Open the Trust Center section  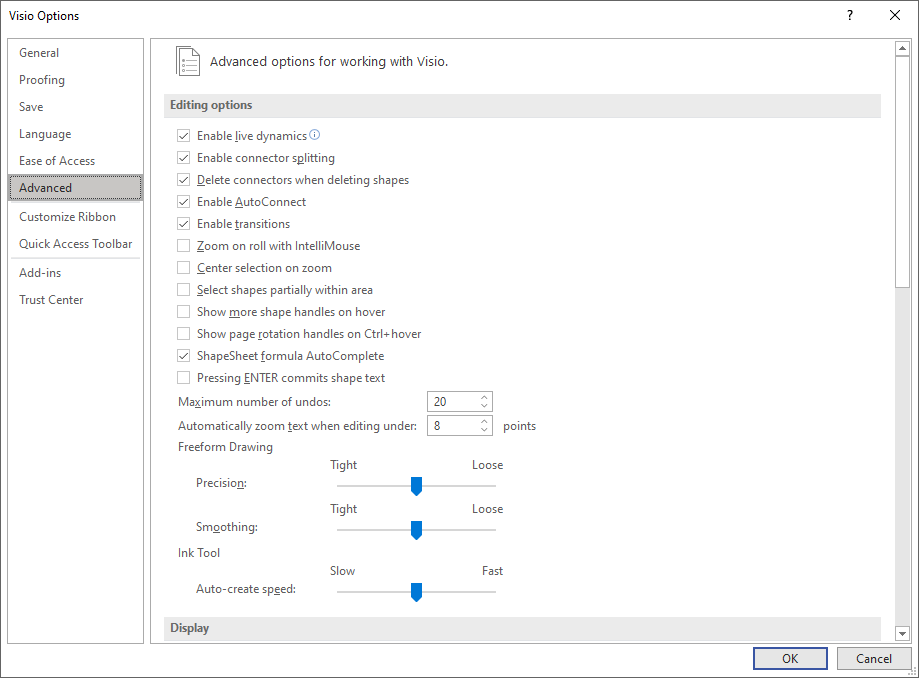pos(51,300)
